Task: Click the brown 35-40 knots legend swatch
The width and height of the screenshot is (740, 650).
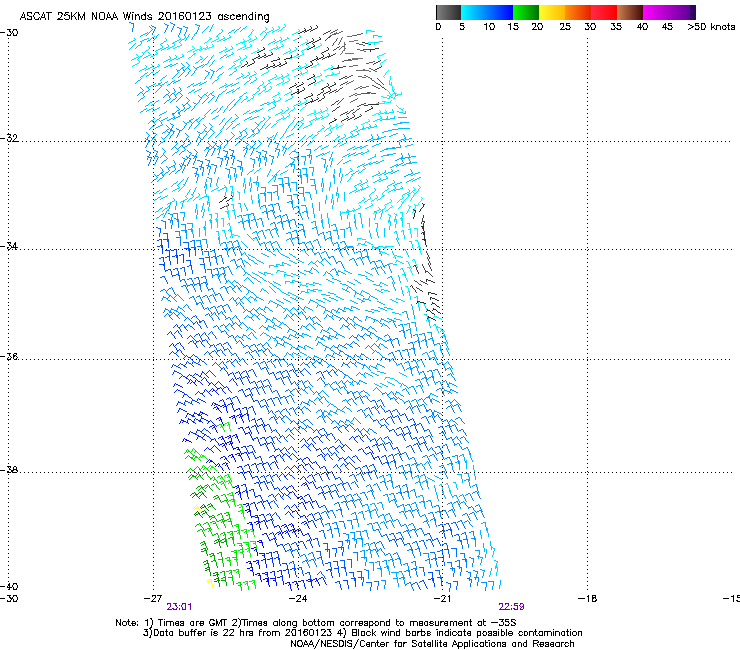Action: click(x=630, y=12)
